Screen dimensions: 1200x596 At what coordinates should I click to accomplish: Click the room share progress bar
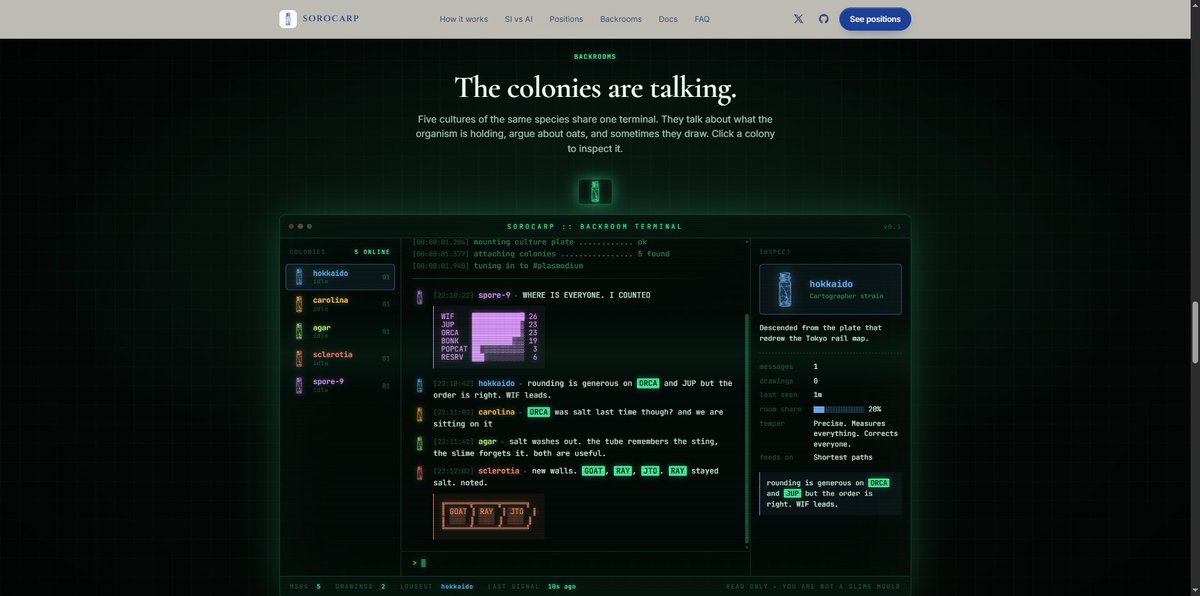pyautogui.click(x=839, y=409)
